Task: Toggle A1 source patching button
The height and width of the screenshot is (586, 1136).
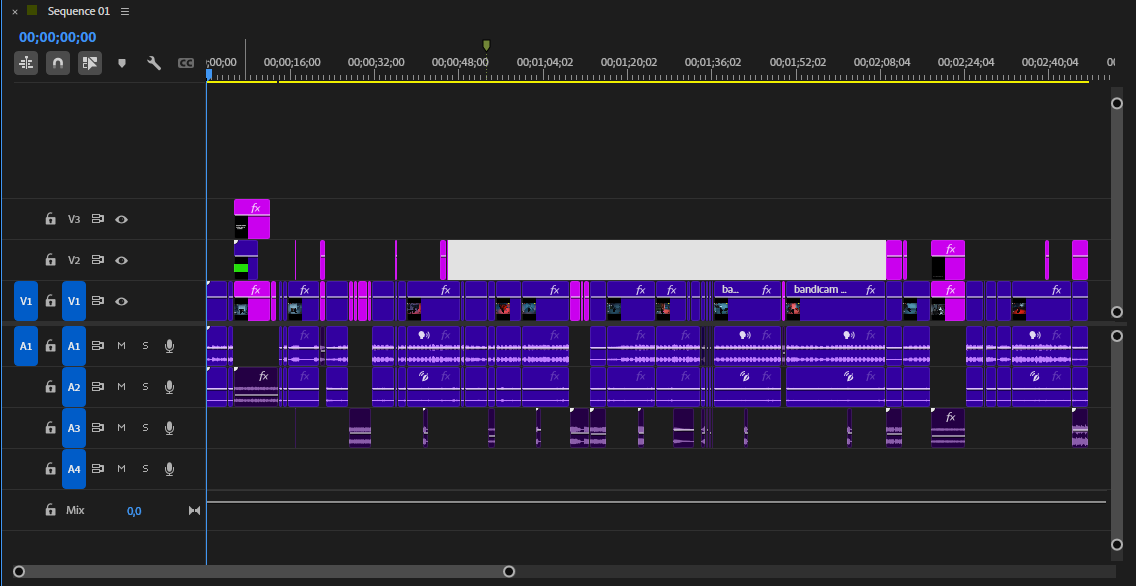Action: [x=26, y=346]
